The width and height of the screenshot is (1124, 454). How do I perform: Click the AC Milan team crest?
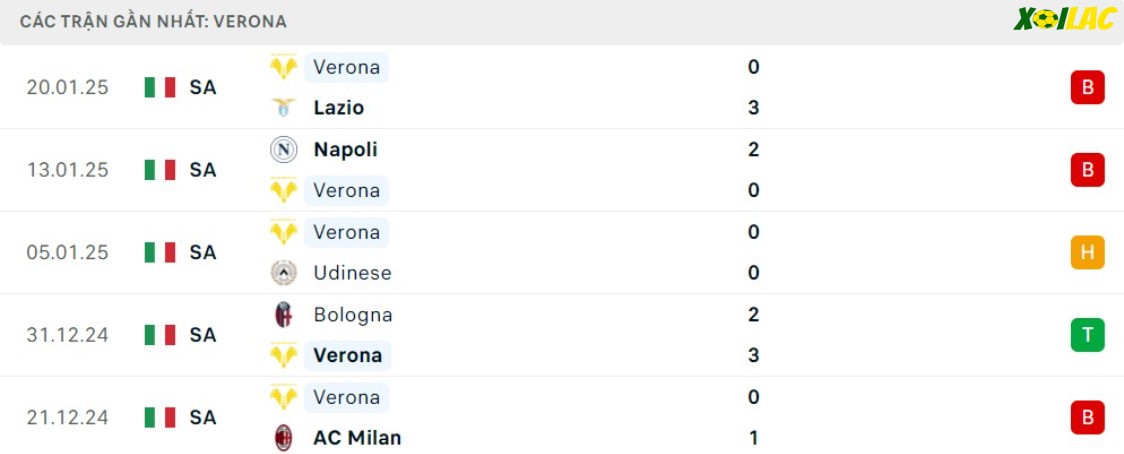(284, 438)
